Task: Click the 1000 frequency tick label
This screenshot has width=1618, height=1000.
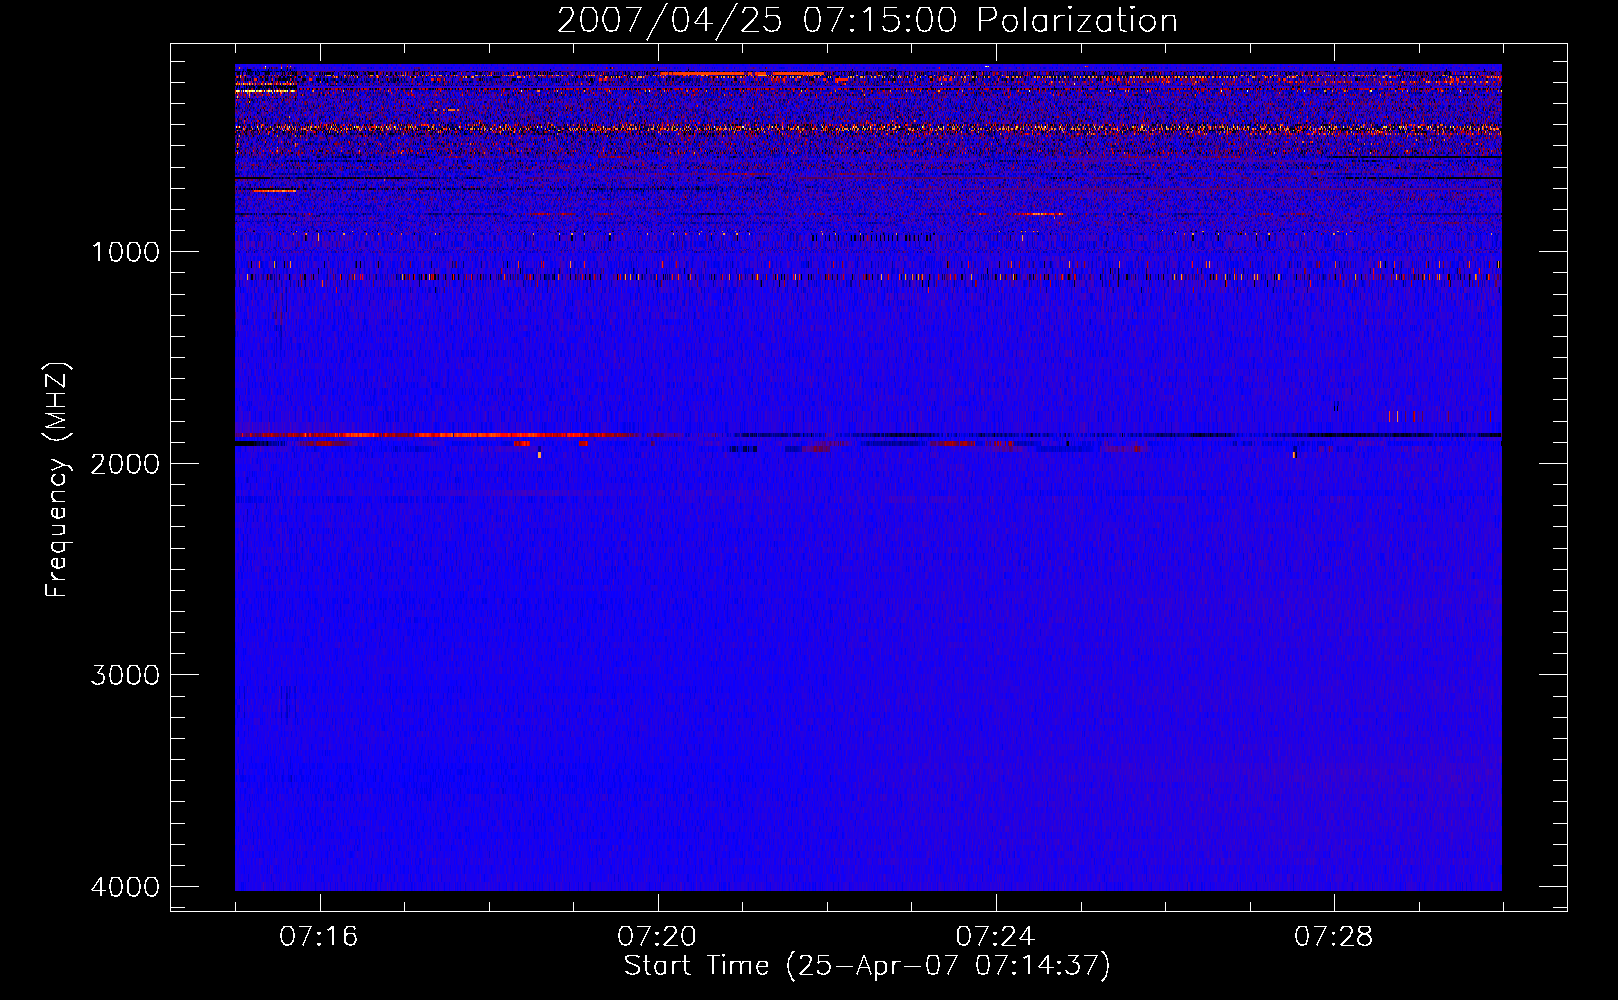Action: (125, 251)
